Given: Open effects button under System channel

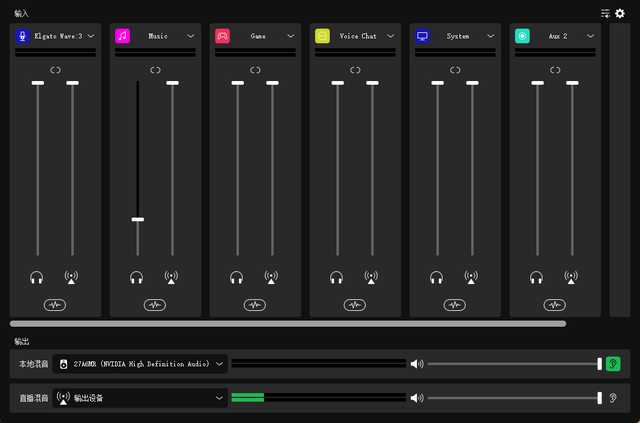Looking at the screenshot, I should pos(455,305).
